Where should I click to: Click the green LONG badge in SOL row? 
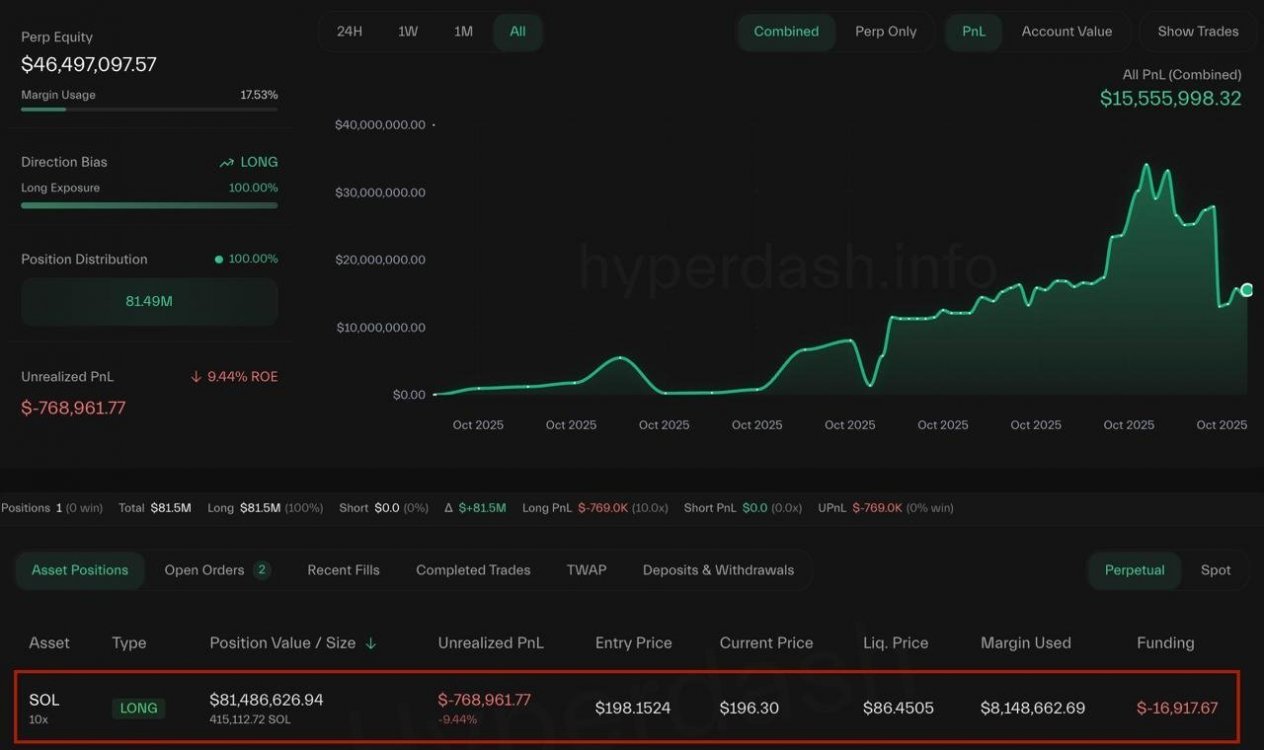pos(138,708)
